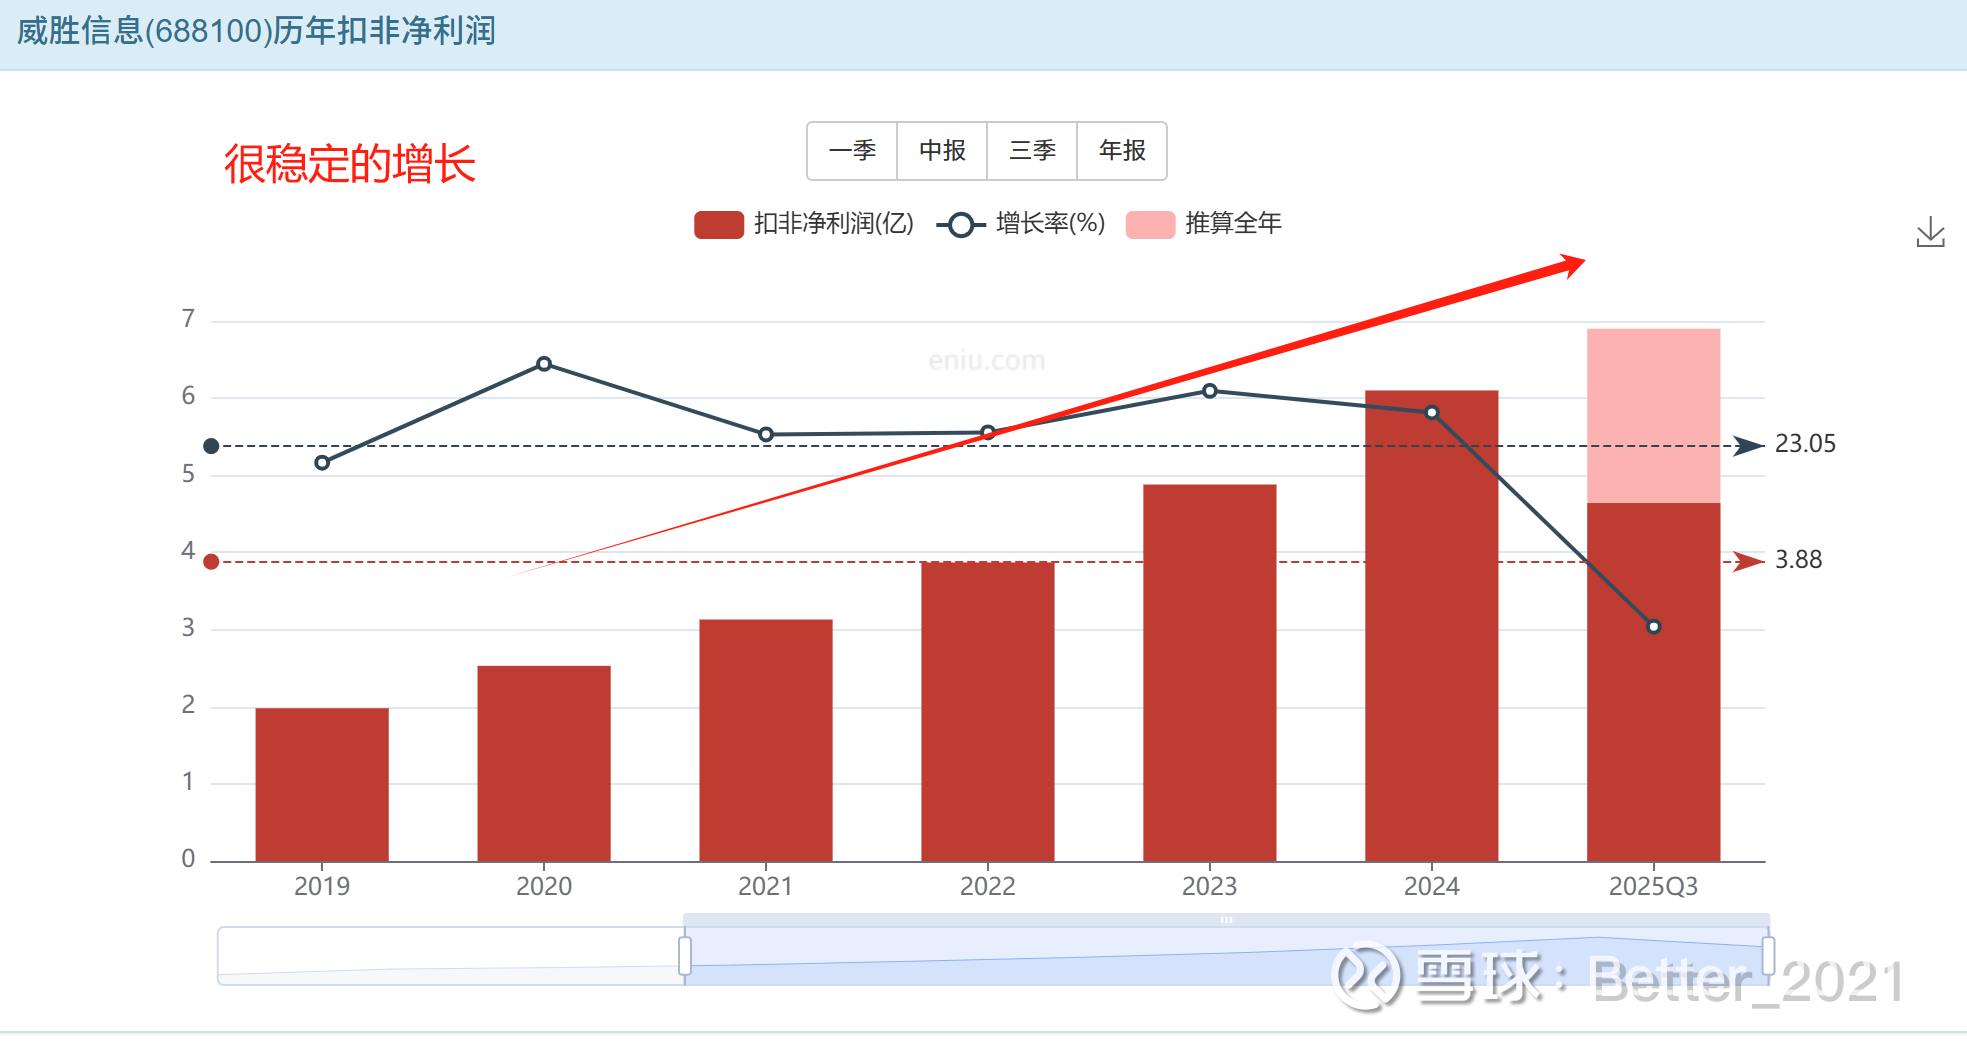Click the average profit label 3.88
This screenshot has width=1967, height=1041.
click(x=1798, y=560)
